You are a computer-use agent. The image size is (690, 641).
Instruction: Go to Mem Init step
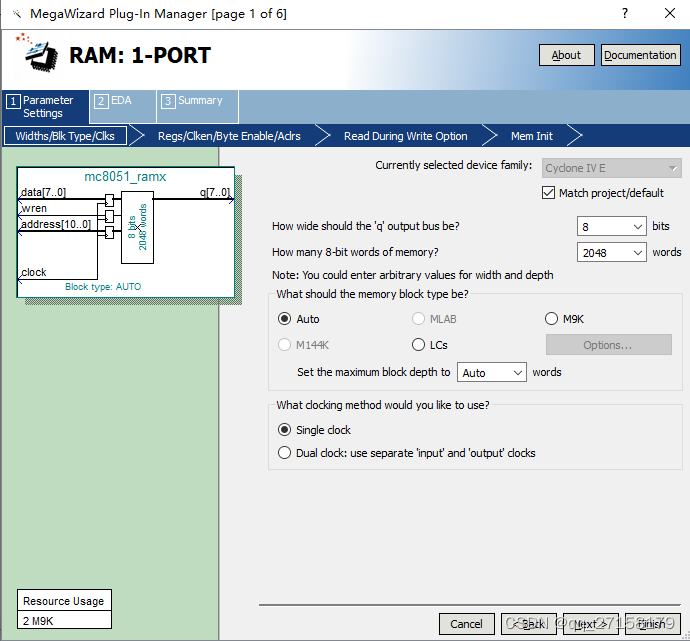532,136
